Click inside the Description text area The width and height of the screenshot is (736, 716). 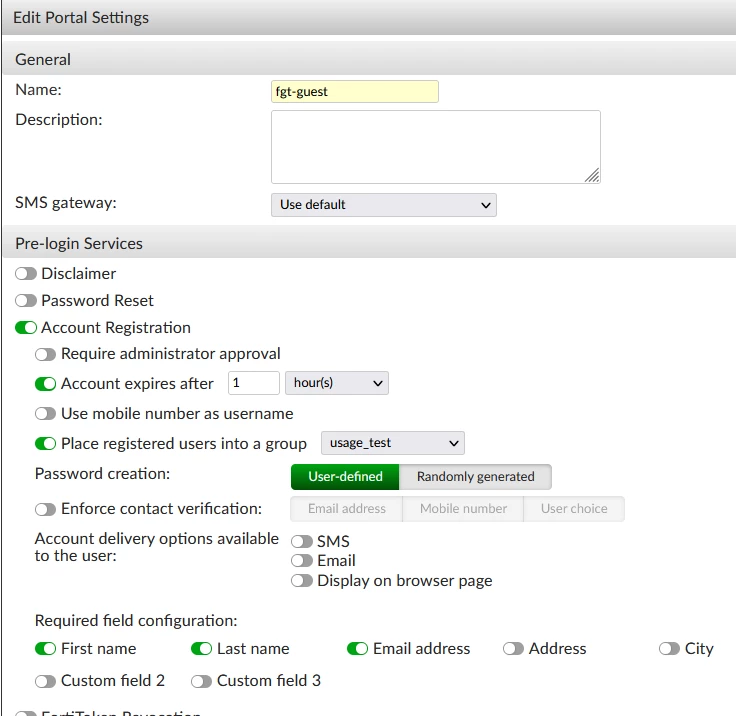(436, 147)
